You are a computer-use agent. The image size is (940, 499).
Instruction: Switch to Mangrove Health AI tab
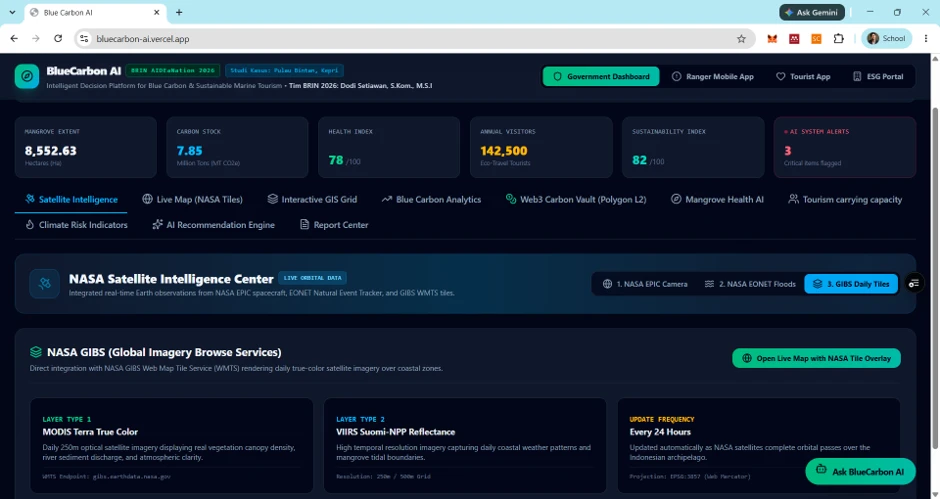[x=717, y=199]
